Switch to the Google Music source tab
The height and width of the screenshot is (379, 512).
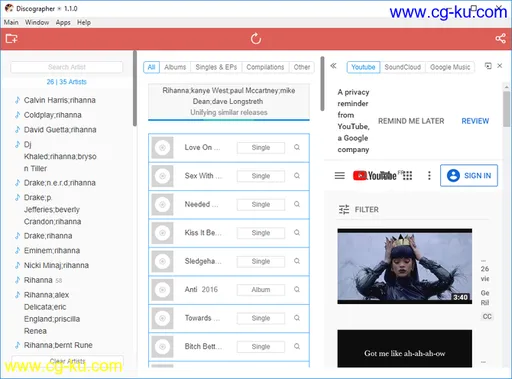450,67
